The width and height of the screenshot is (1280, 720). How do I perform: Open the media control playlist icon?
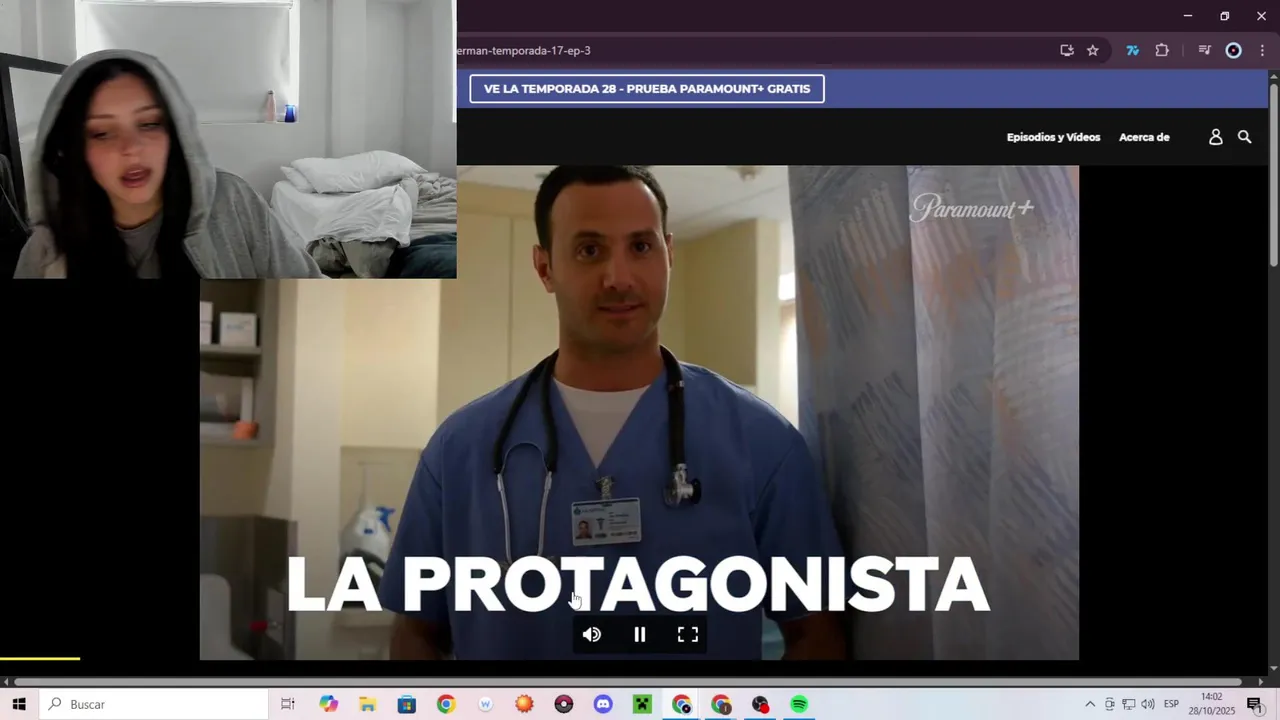coord(1205,50)
